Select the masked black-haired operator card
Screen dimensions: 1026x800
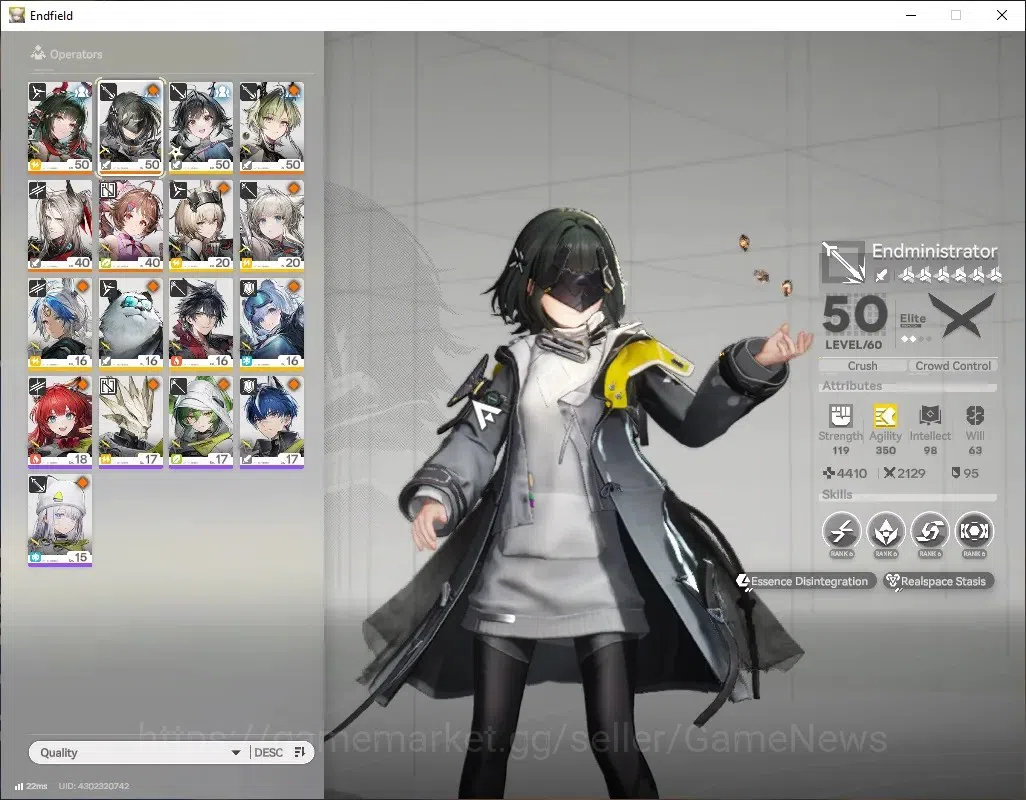tap(131, 127)
